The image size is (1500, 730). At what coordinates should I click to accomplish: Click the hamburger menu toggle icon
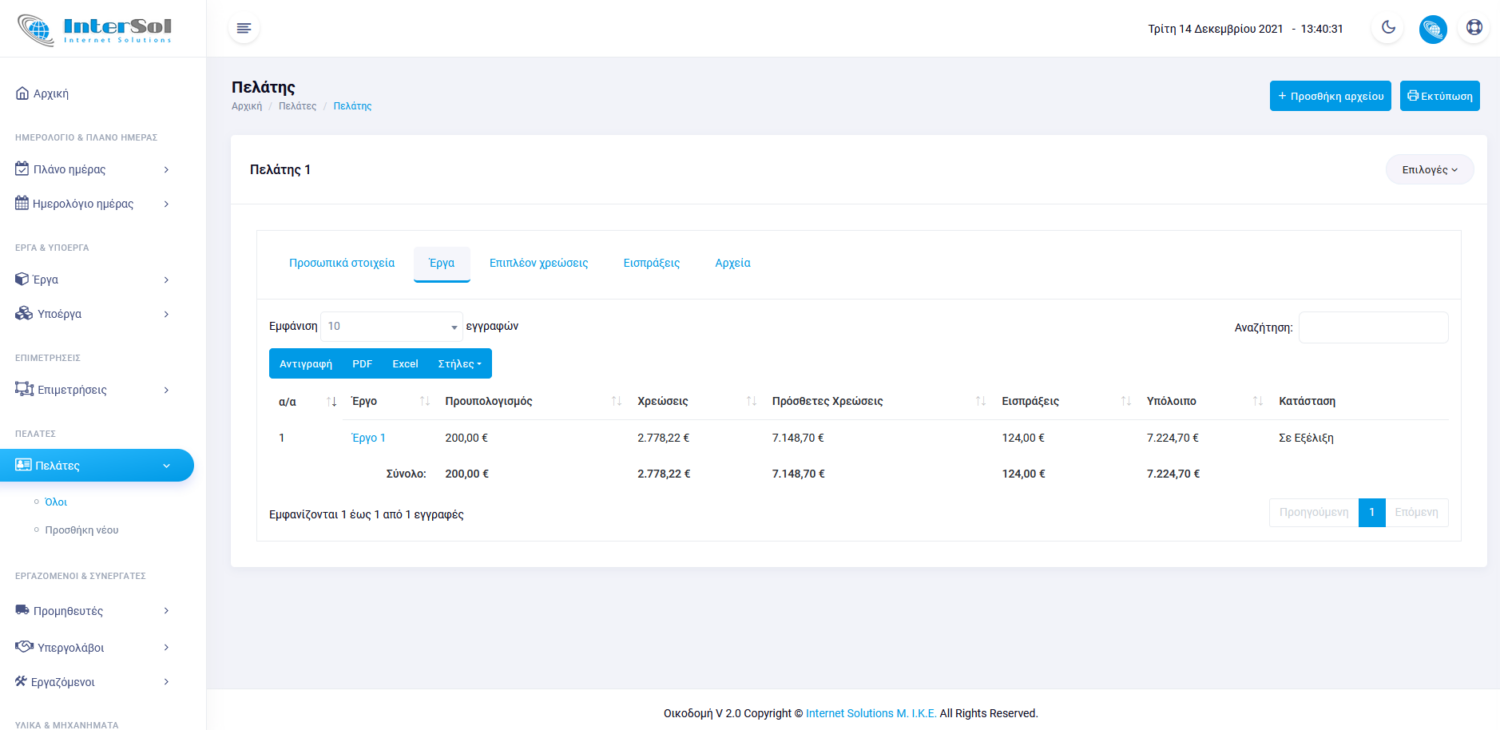coord(244,28)
